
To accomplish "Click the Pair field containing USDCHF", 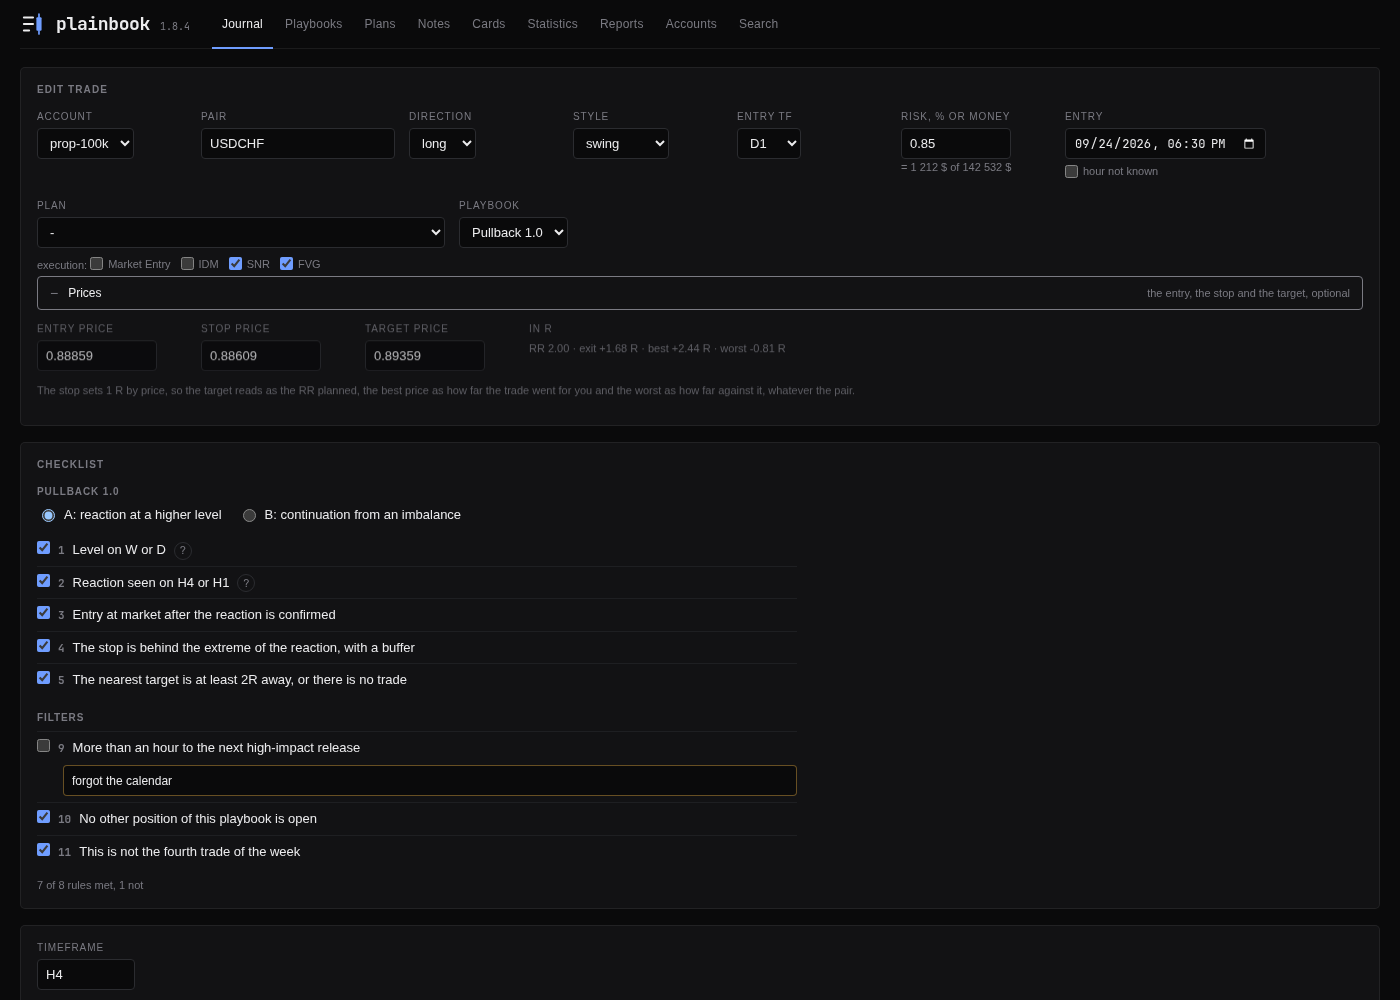I will [298, 144].
